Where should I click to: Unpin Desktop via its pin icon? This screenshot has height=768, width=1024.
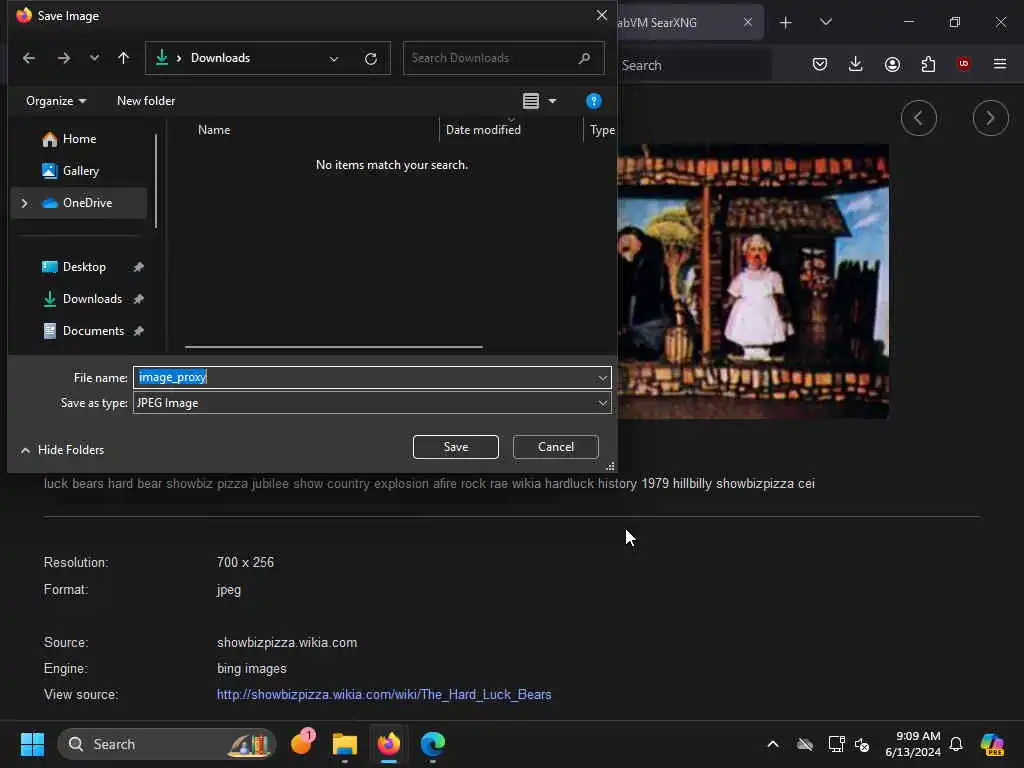(x=138, y=267)
